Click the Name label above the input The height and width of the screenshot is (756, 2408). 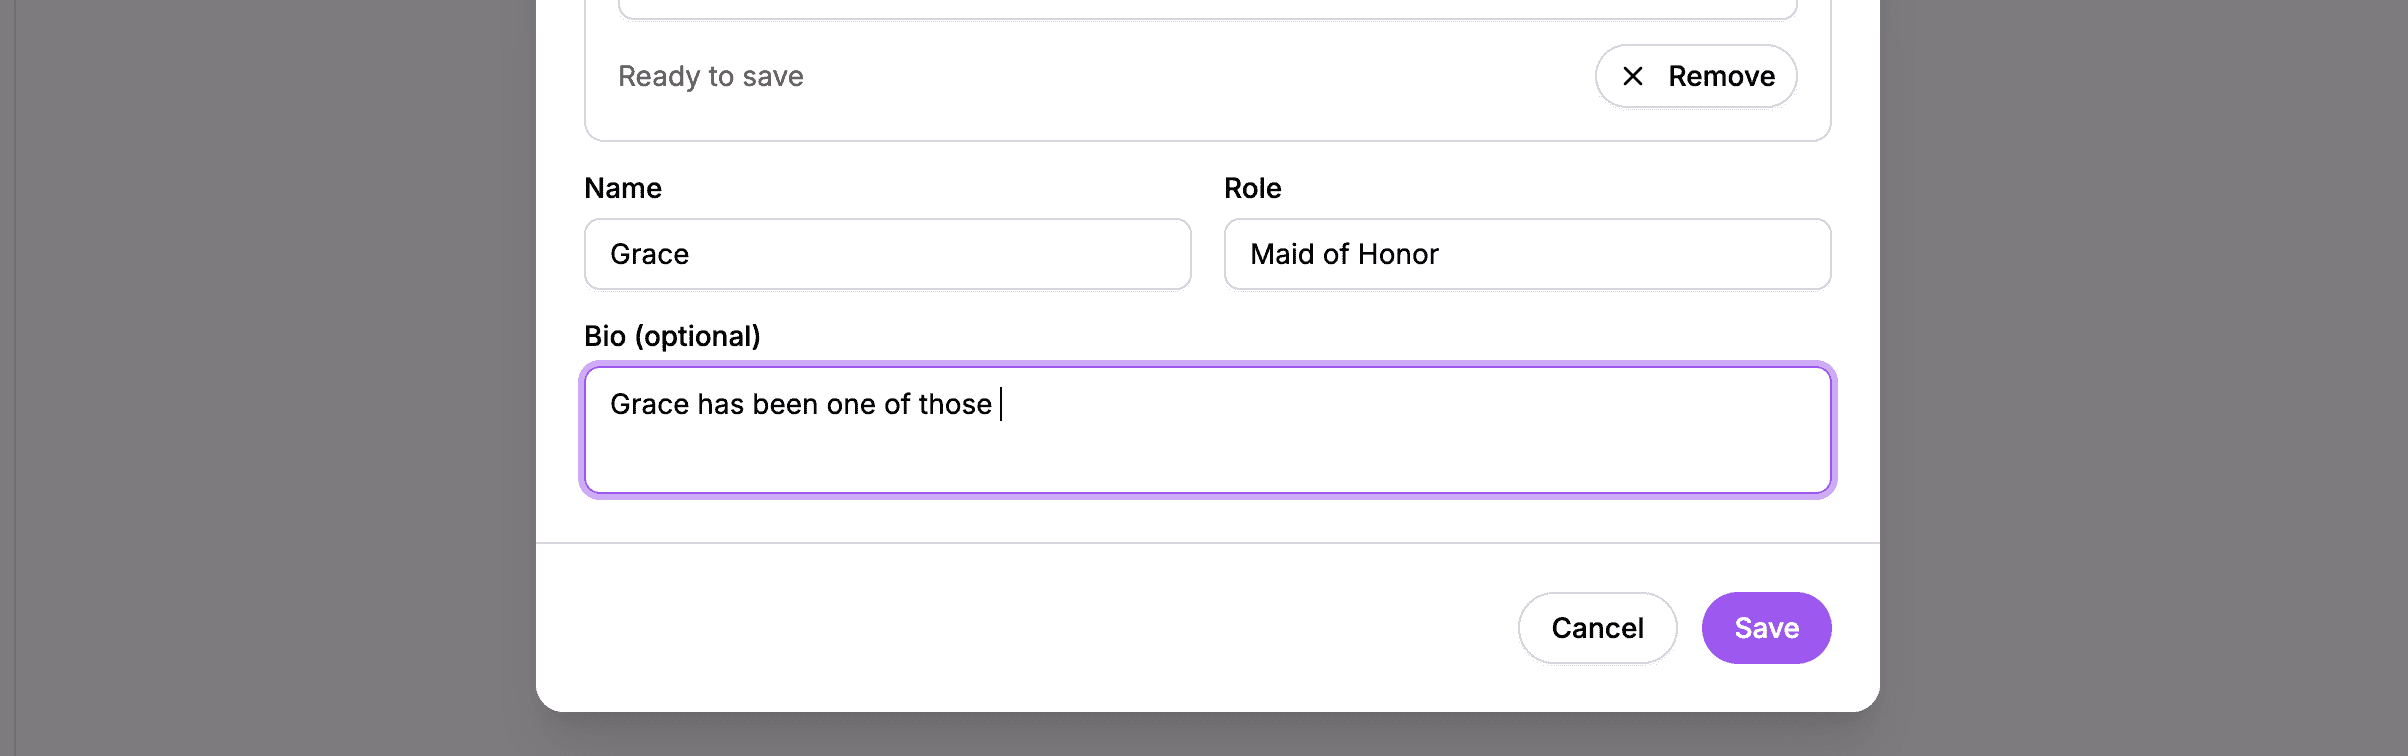(622, 187)
